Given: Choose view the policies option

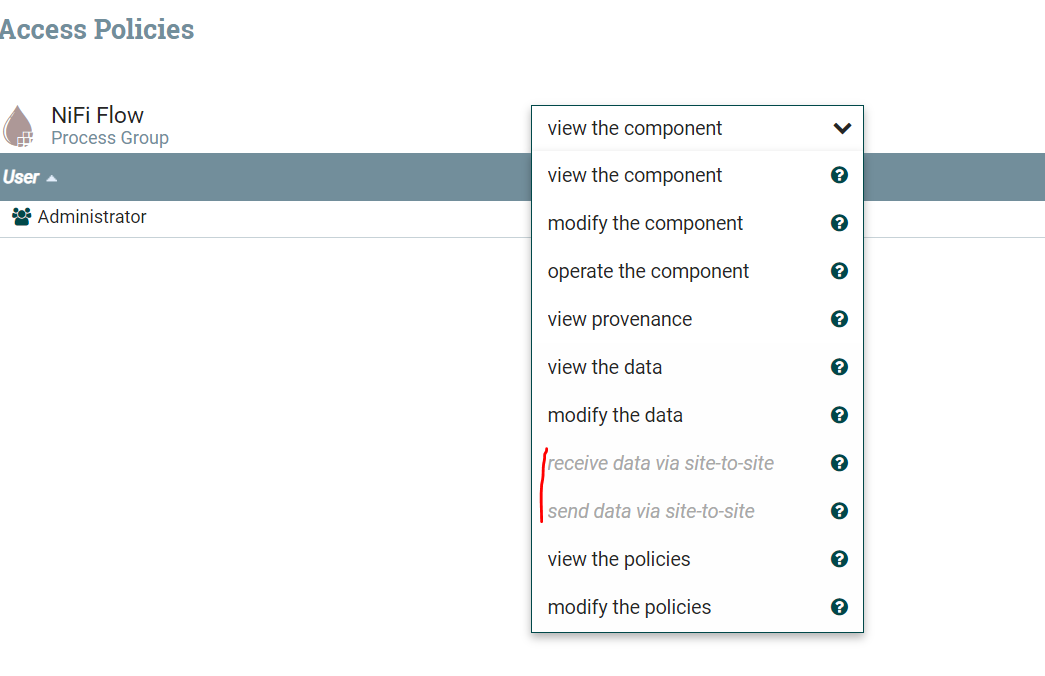Looking at the screenshot, I should point(617,558).
